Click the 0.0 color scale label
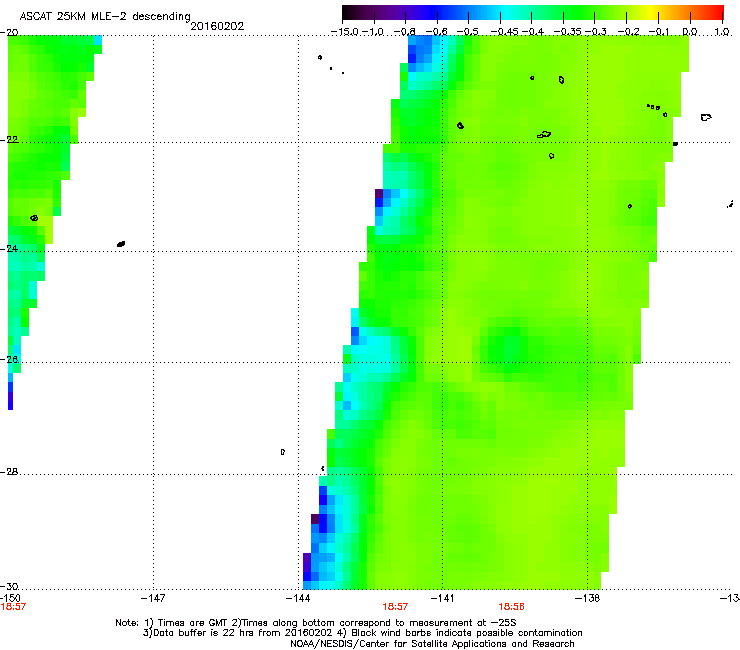This screenshot has width=740, height=650. (x=690, y=32)
